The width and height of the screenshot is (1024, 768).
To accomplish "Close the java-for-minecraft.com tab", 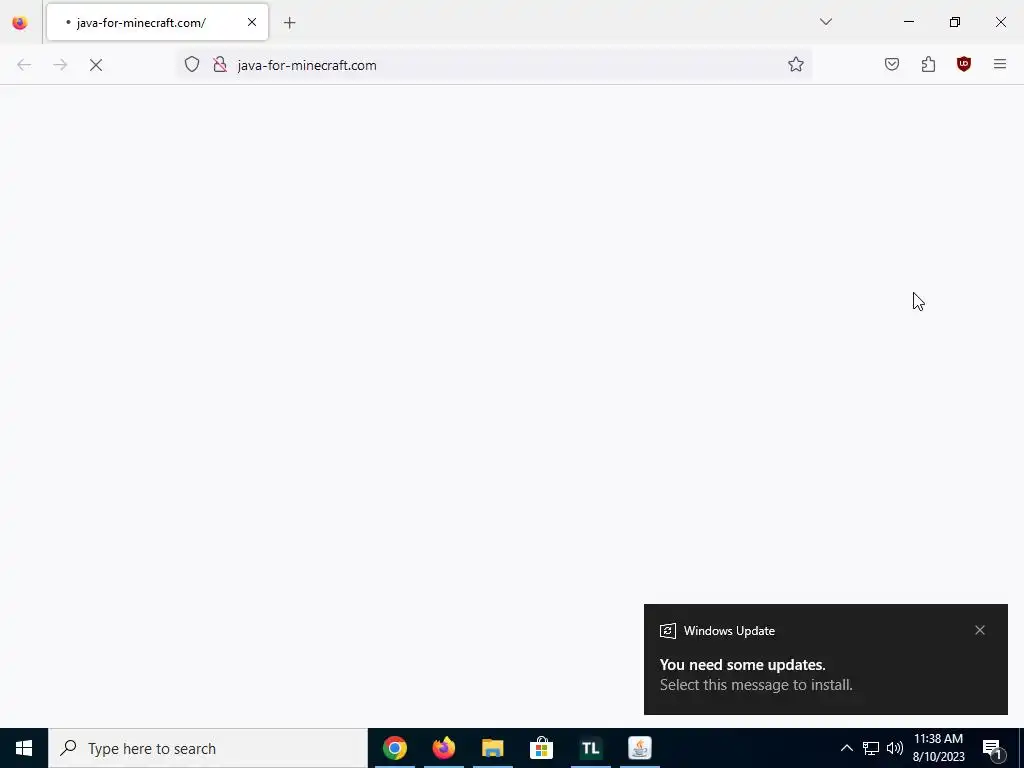I will (x=252, y=22).
